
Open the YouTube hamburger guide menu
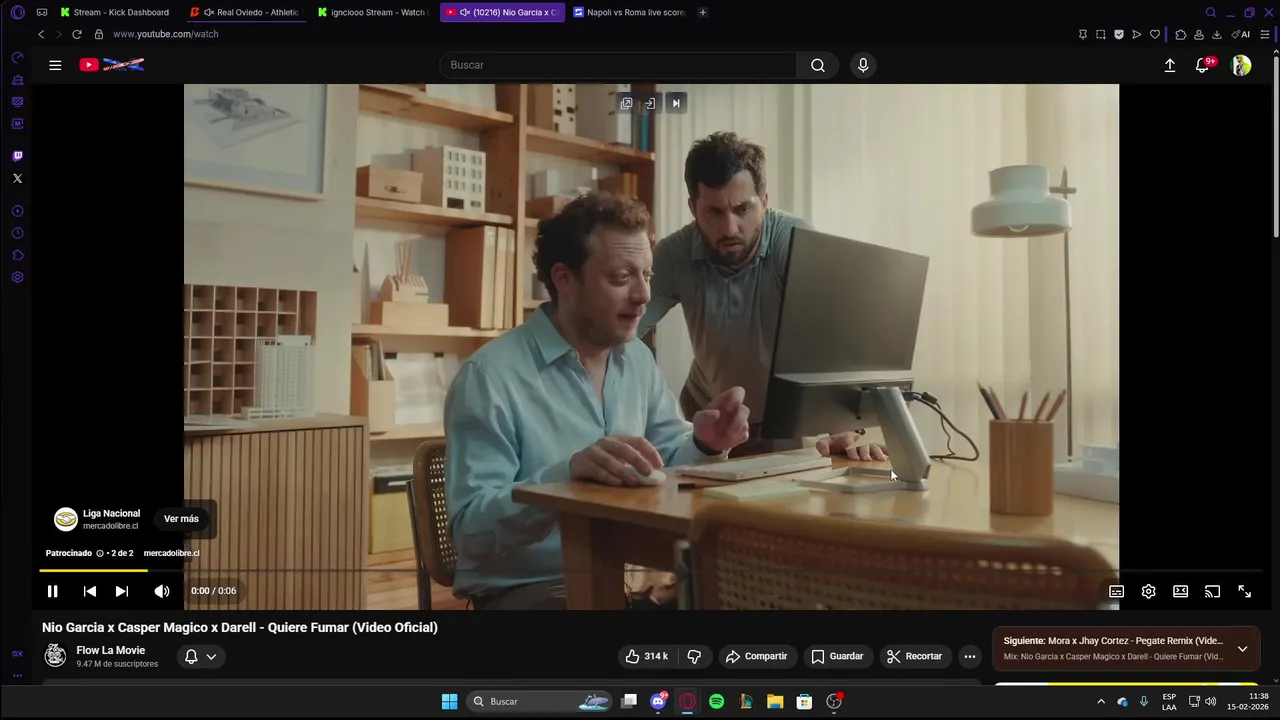click(55, 65)
